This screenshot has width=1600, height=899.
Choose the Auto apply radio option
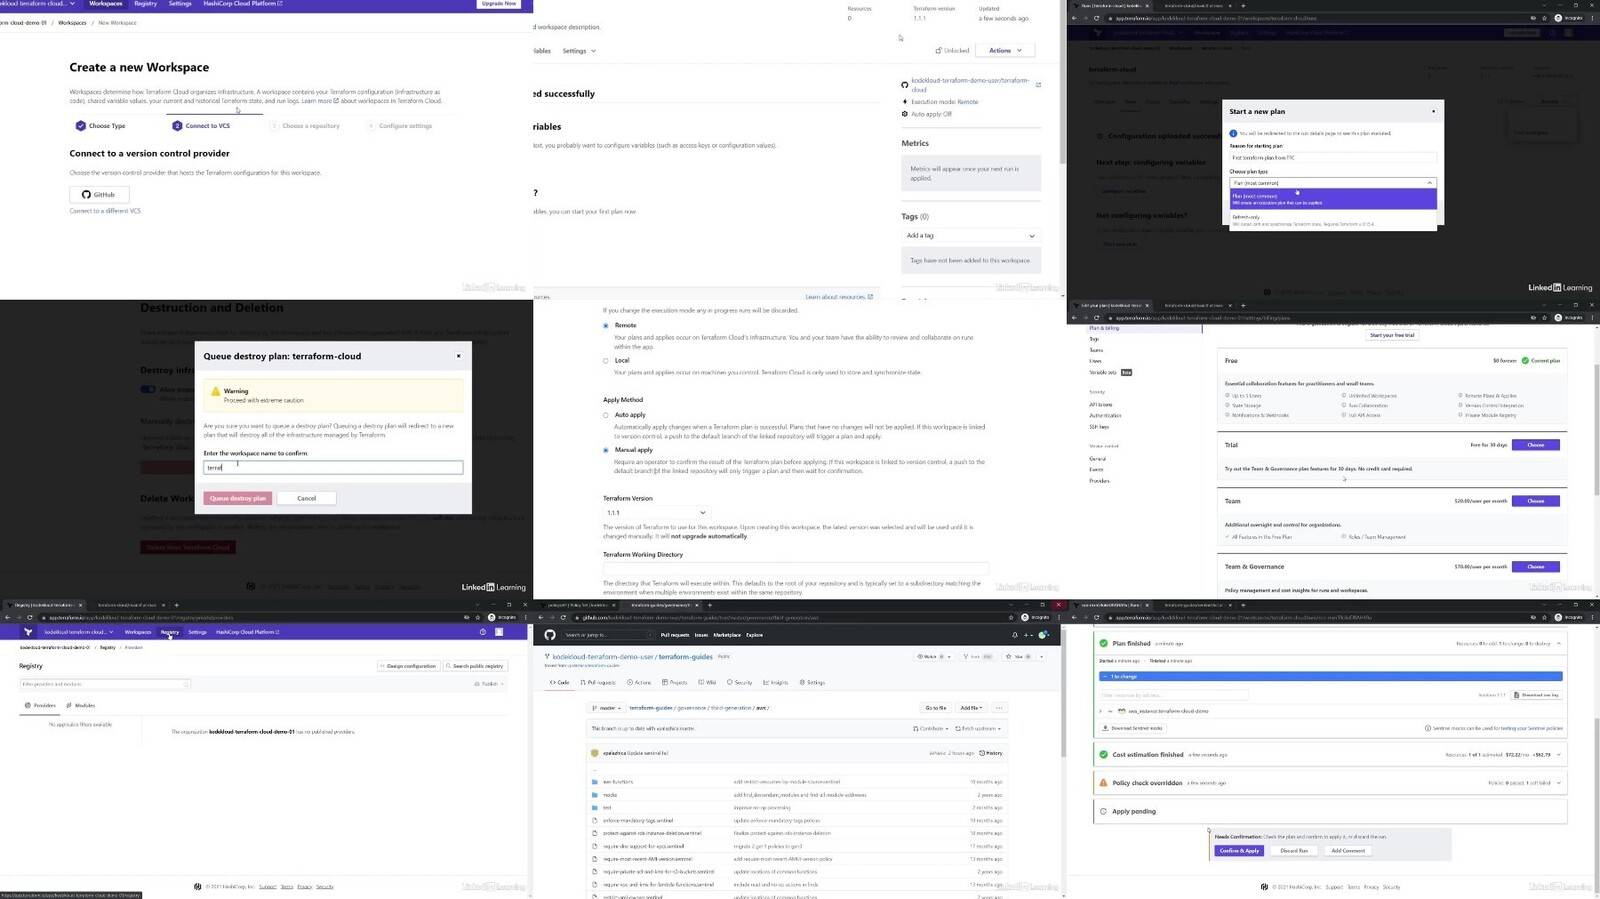(606, 415)
